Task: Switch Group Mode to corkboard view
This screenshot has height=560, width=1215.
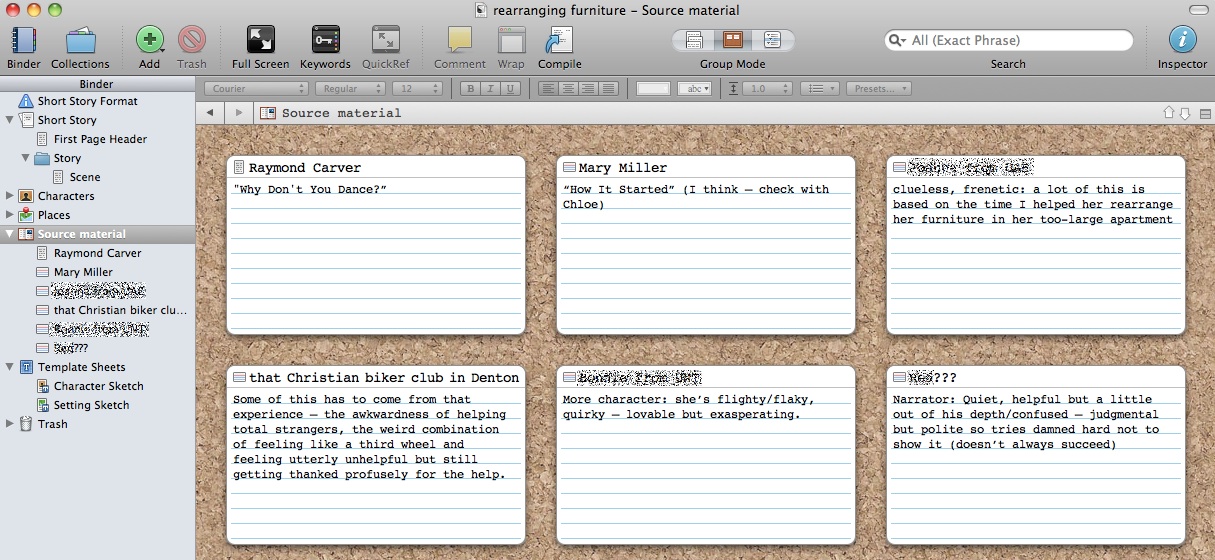Action: click(x=733, y=41)
